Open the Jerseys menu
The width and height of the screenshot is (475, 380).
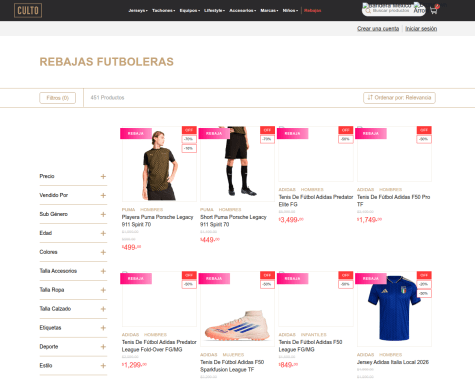tap(138, 11)
